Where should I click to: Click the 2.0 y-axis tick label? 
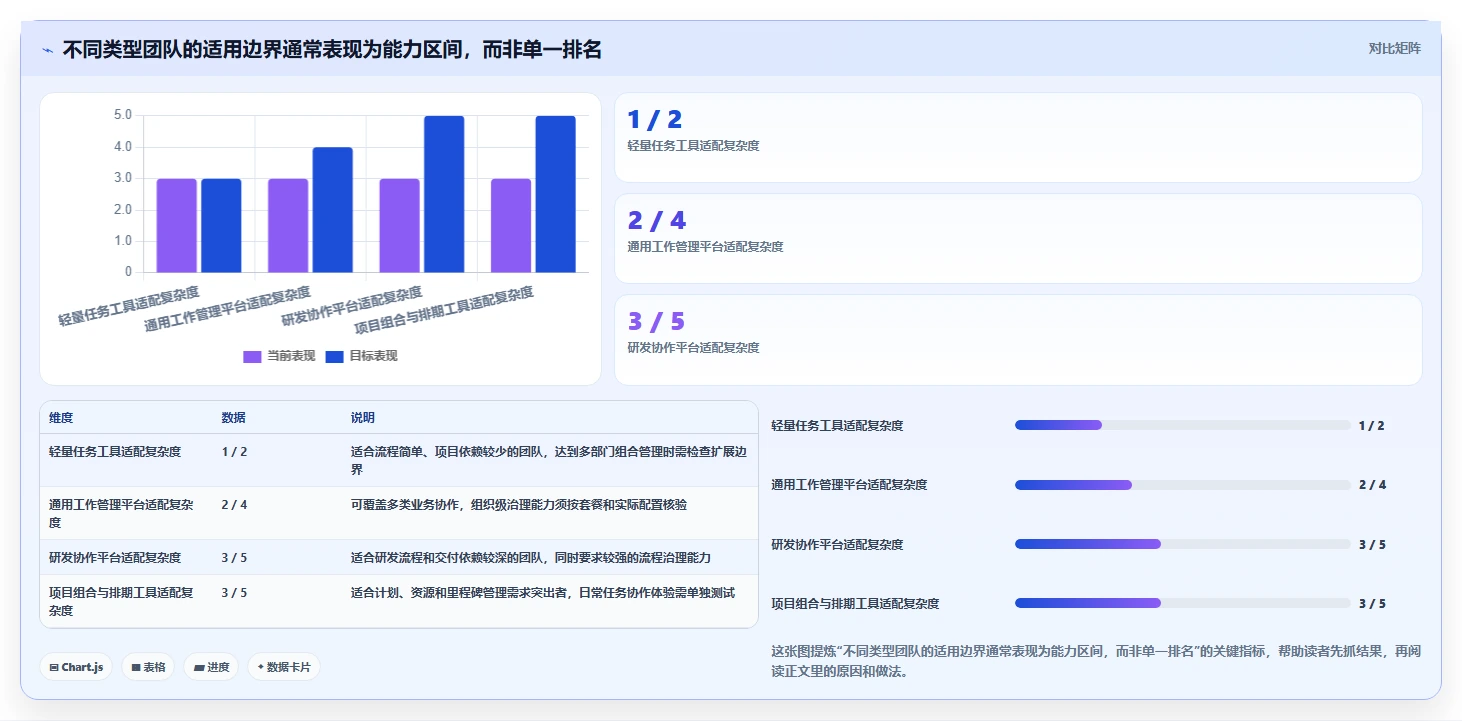click(x=122, y=210)
